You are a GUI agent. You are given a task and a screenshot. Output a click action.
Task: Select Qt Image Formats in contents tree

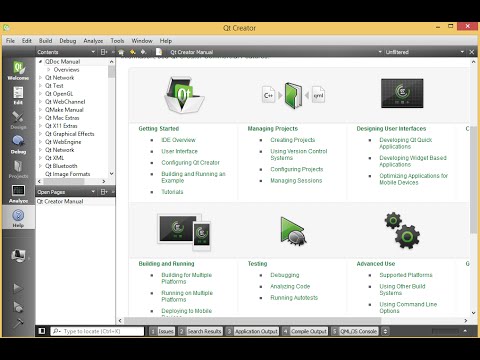point(68,174)
